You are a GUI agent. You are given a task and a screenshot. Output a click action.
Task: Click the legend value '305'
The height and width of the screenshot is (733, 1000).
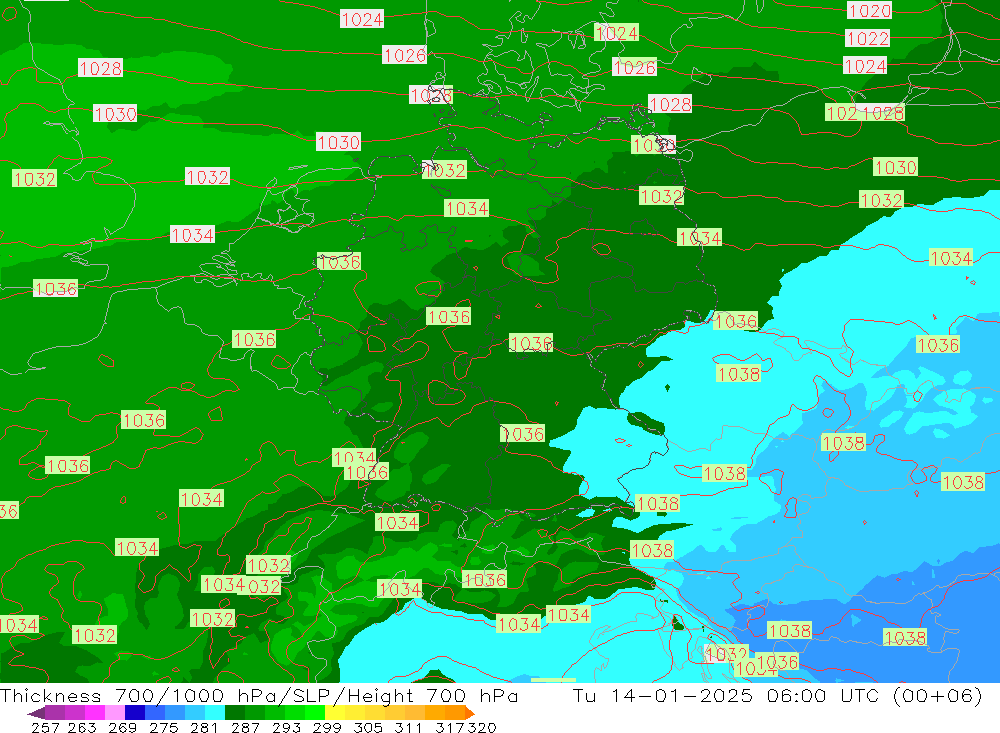(367, 728)
